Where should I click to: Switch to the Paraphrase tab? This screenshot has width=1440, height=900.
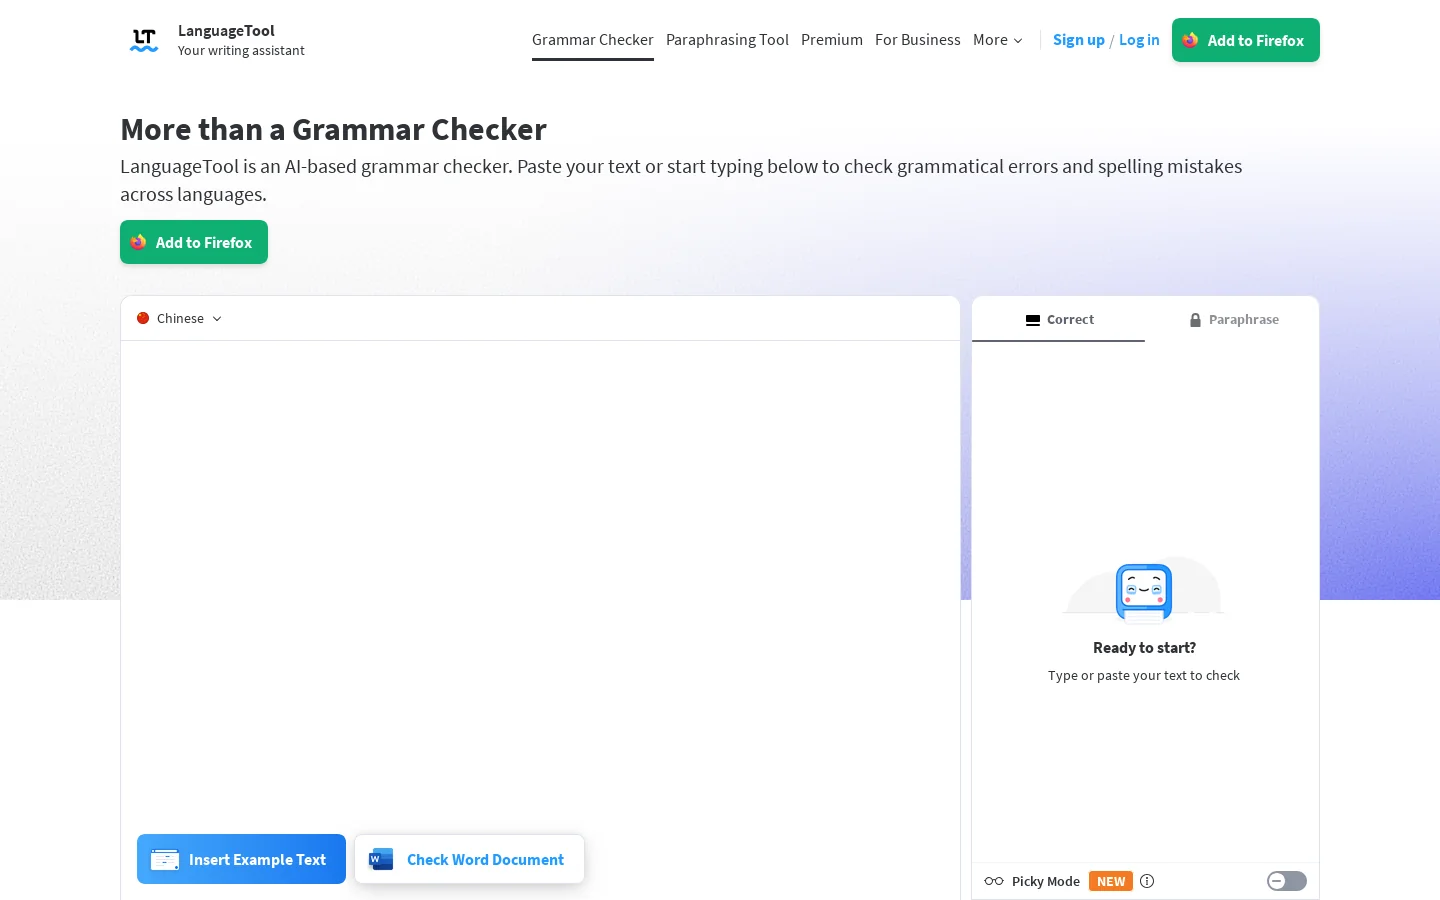point(1232,319)
